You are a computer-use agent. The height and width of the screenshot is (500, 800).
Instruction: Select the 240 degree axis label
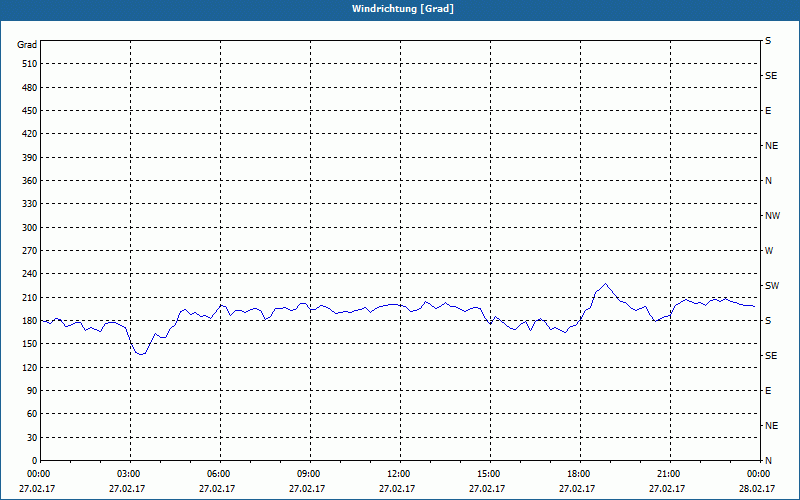click(30, 274)
